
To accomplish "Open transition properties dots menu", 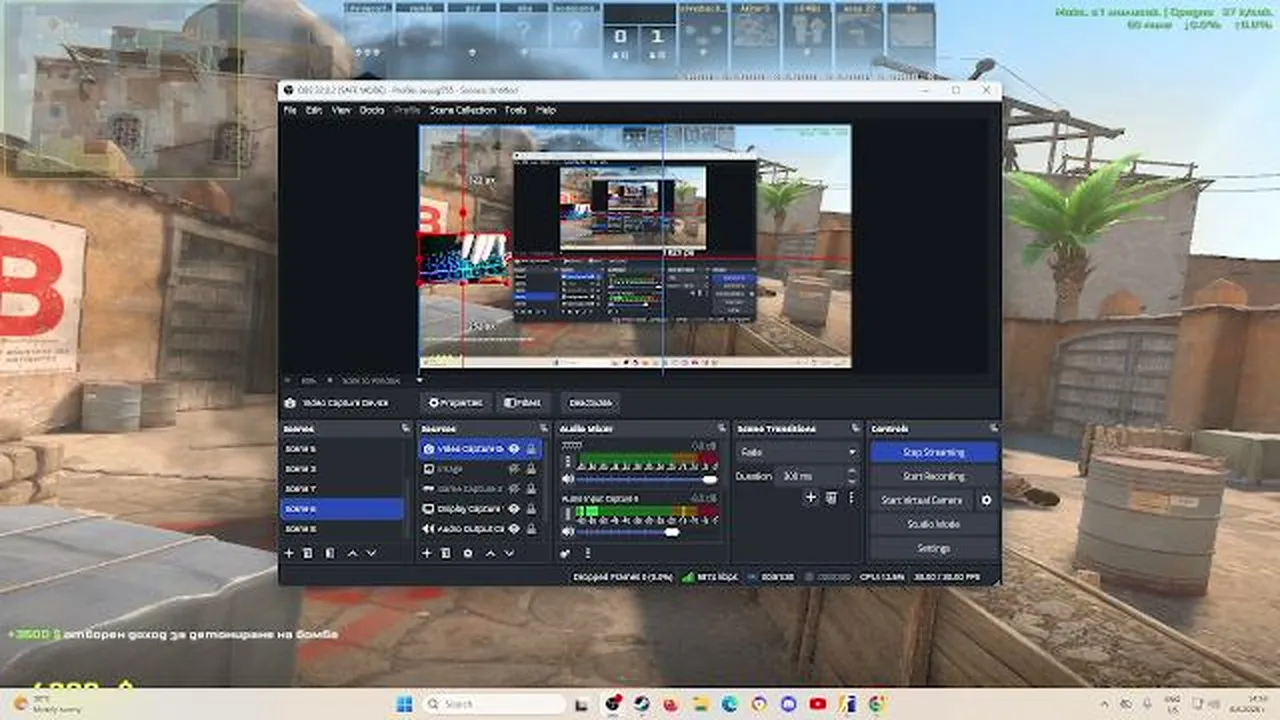I will click(x=851, y=497).
